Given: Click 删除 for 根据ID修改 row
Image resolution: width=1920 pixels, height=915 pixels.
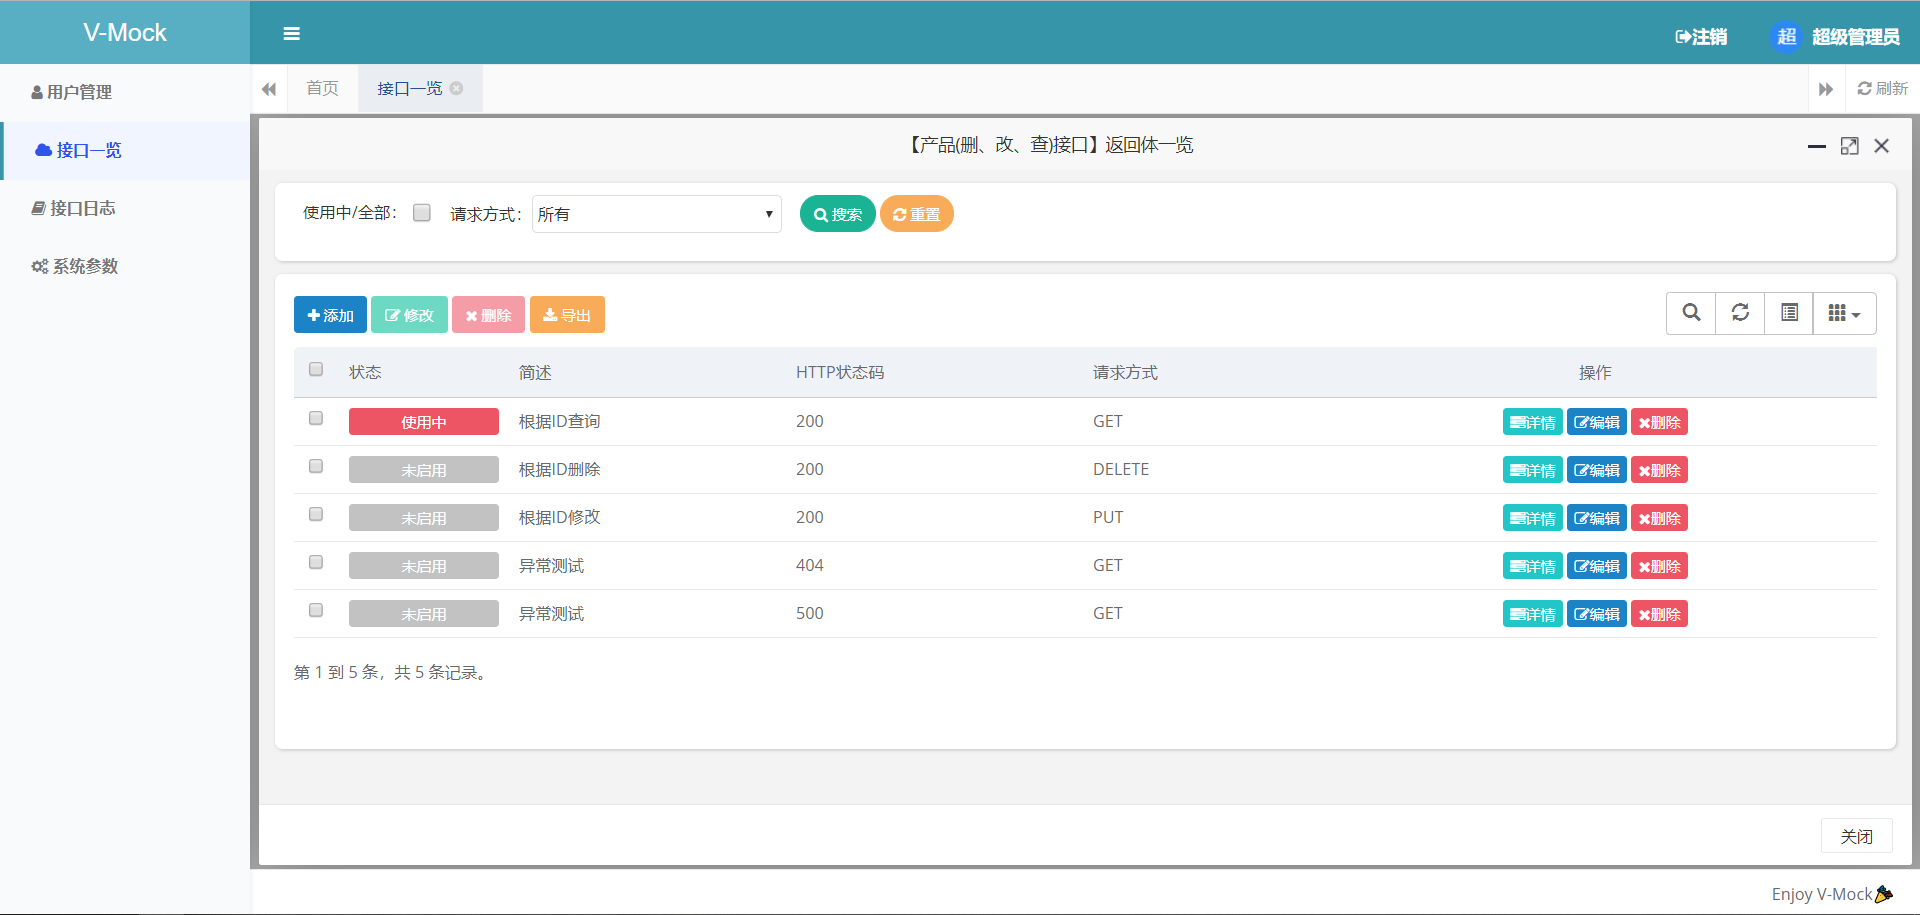Looking at the screenshot, I should click(1659, 518).
